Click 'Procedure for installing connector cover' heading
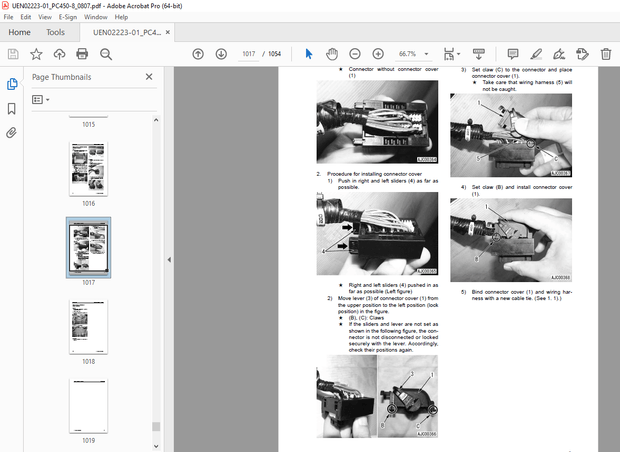This screenshot has width=620, height=452. point(374,174)
